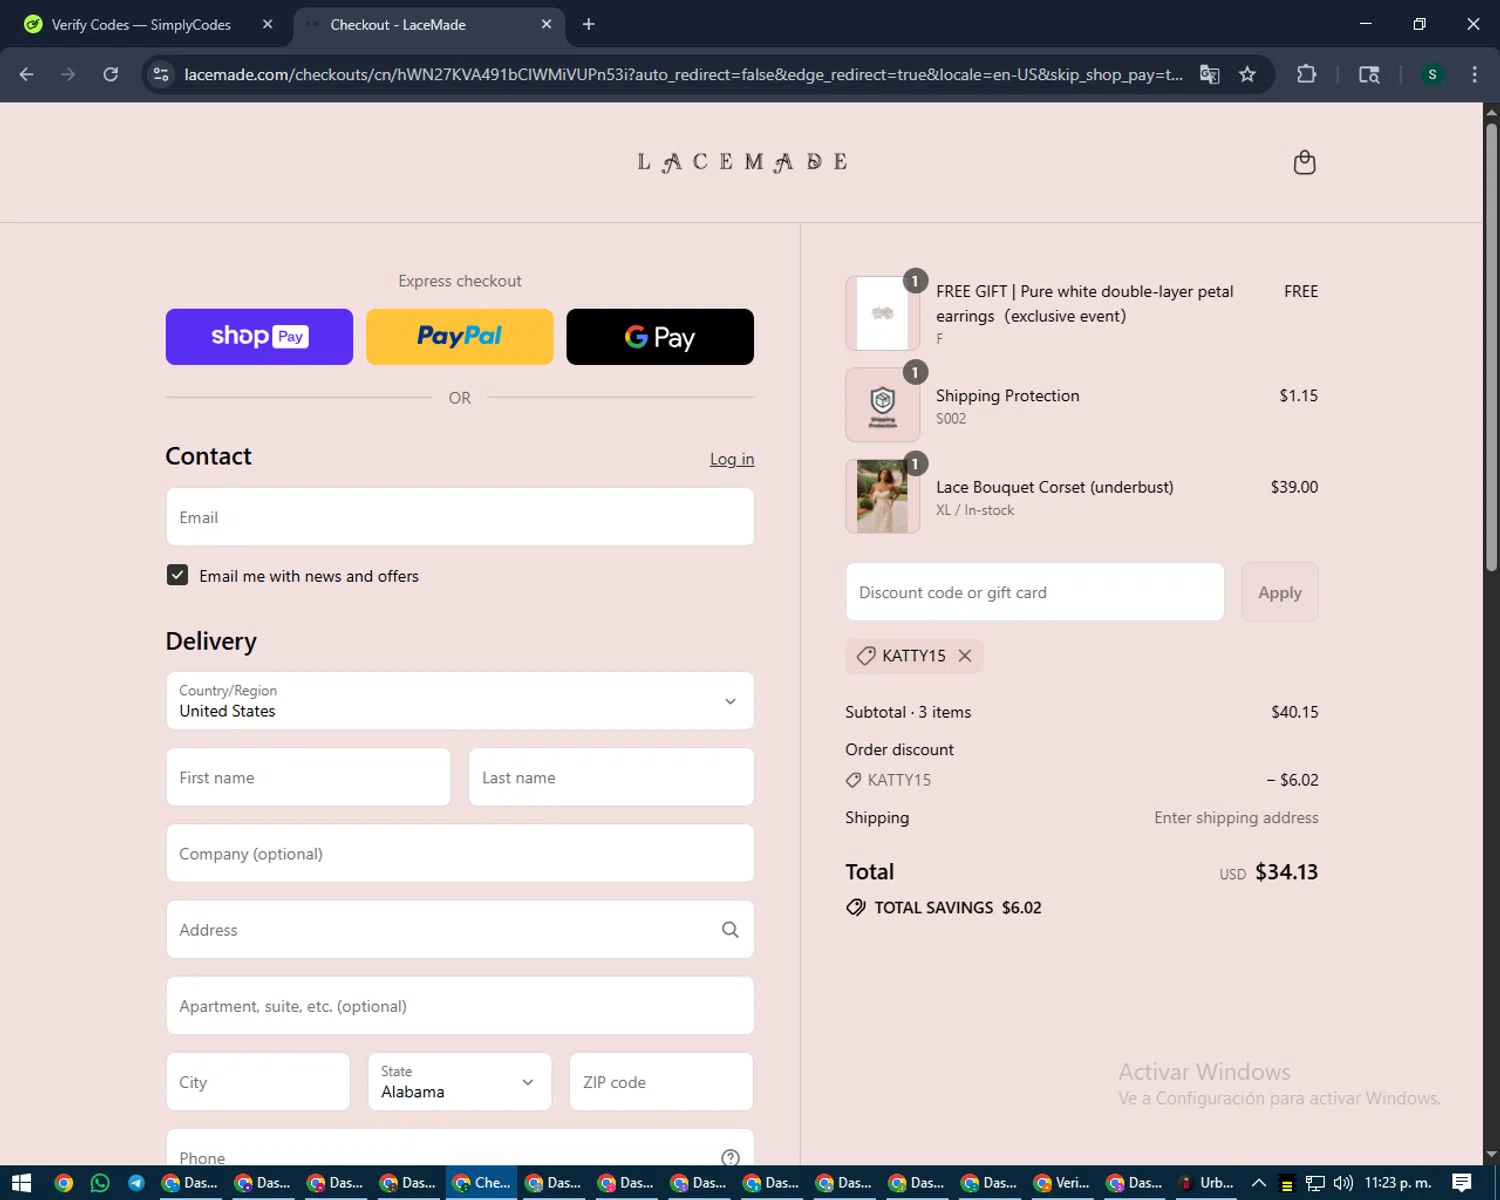This screenshot has height=1200, width=1500.
Task: Open the Urb... taskbar window
Action: pos(1207,1183)
